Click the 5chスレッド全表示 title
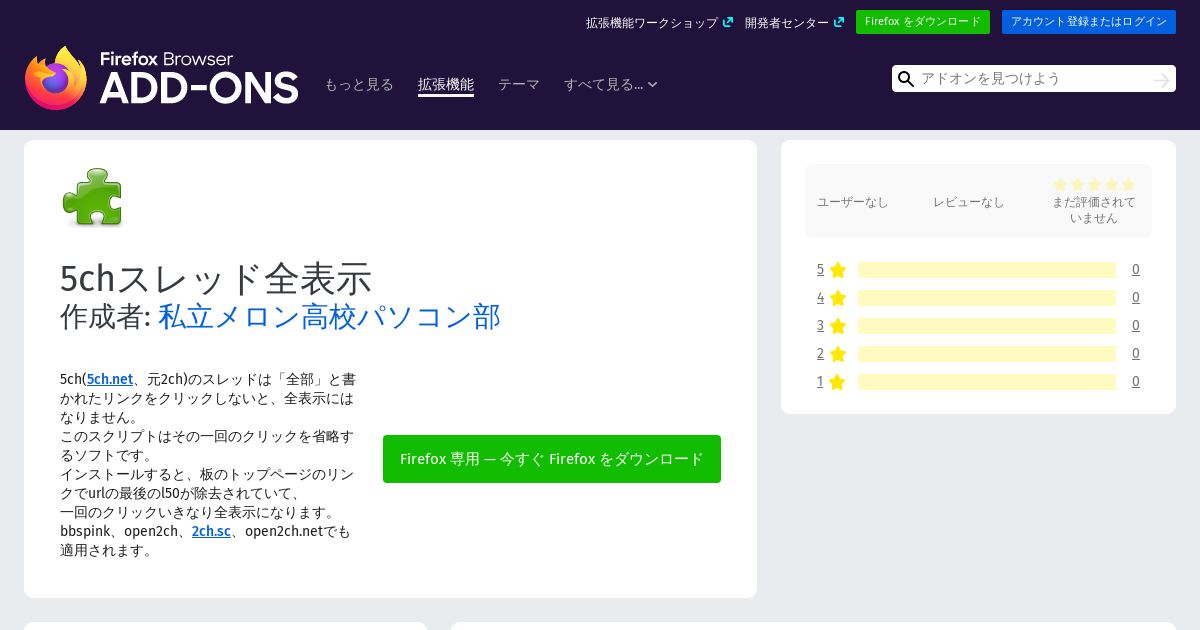The image size is (1200, 630). (216, 278)
